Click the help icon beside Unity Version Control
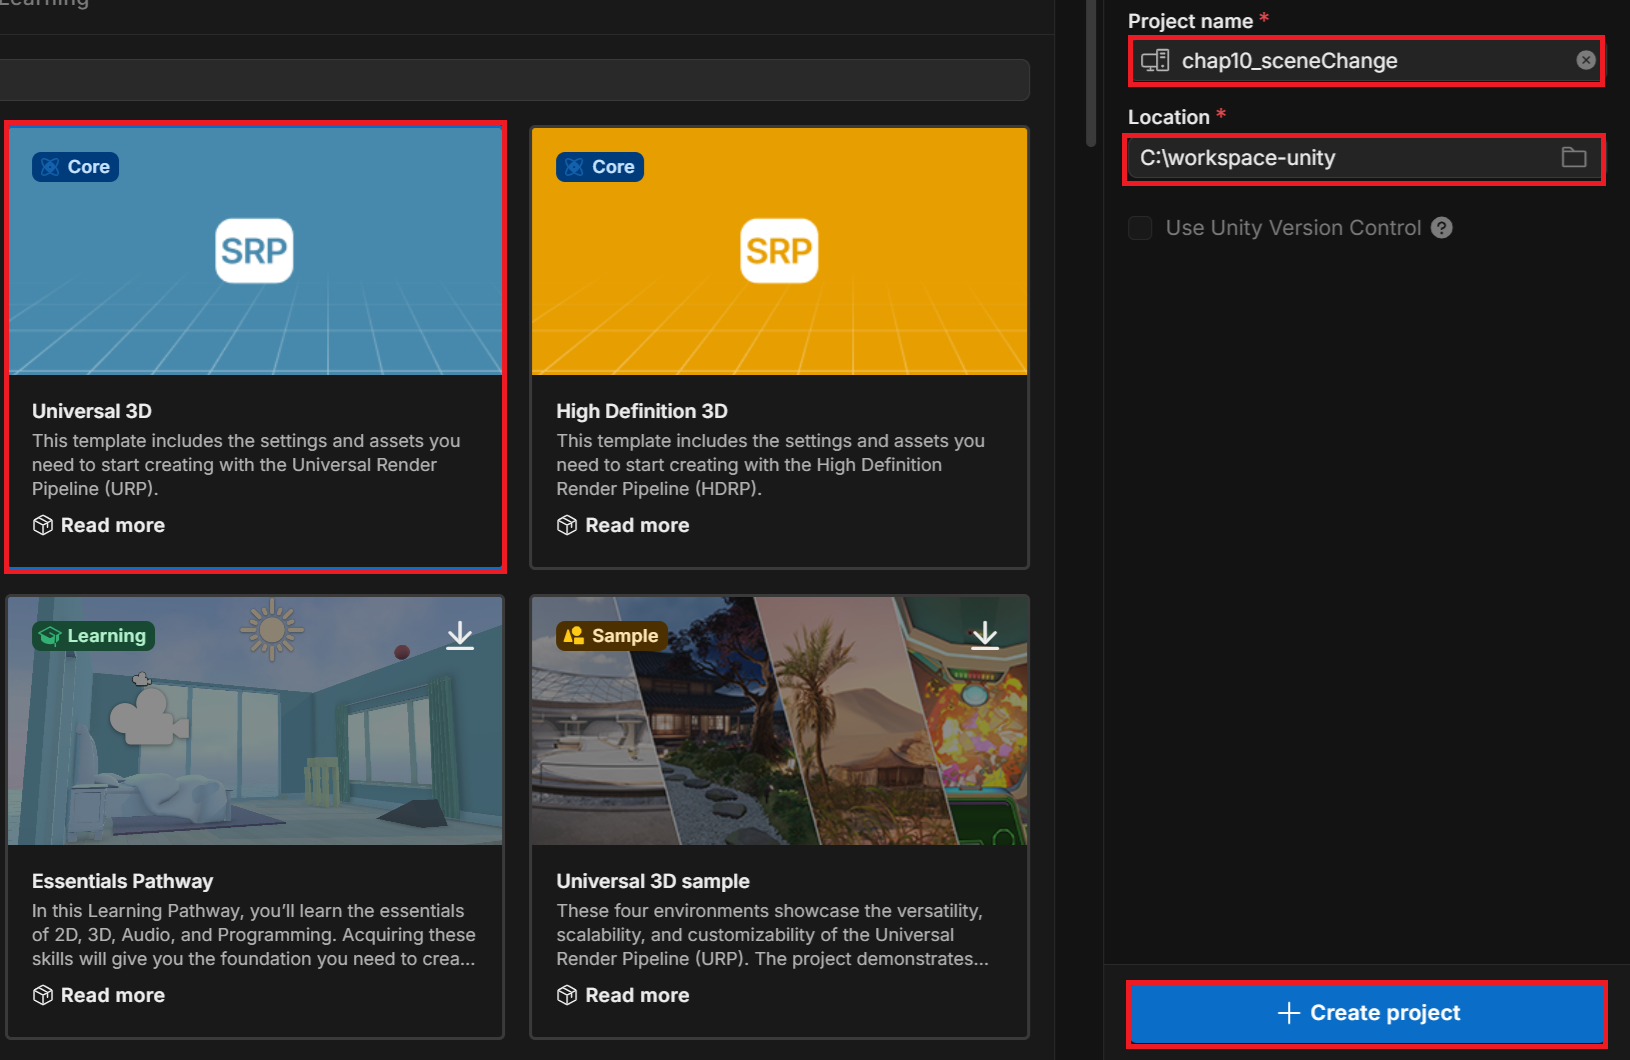 pyautogui.click(x=1441, y=228)
